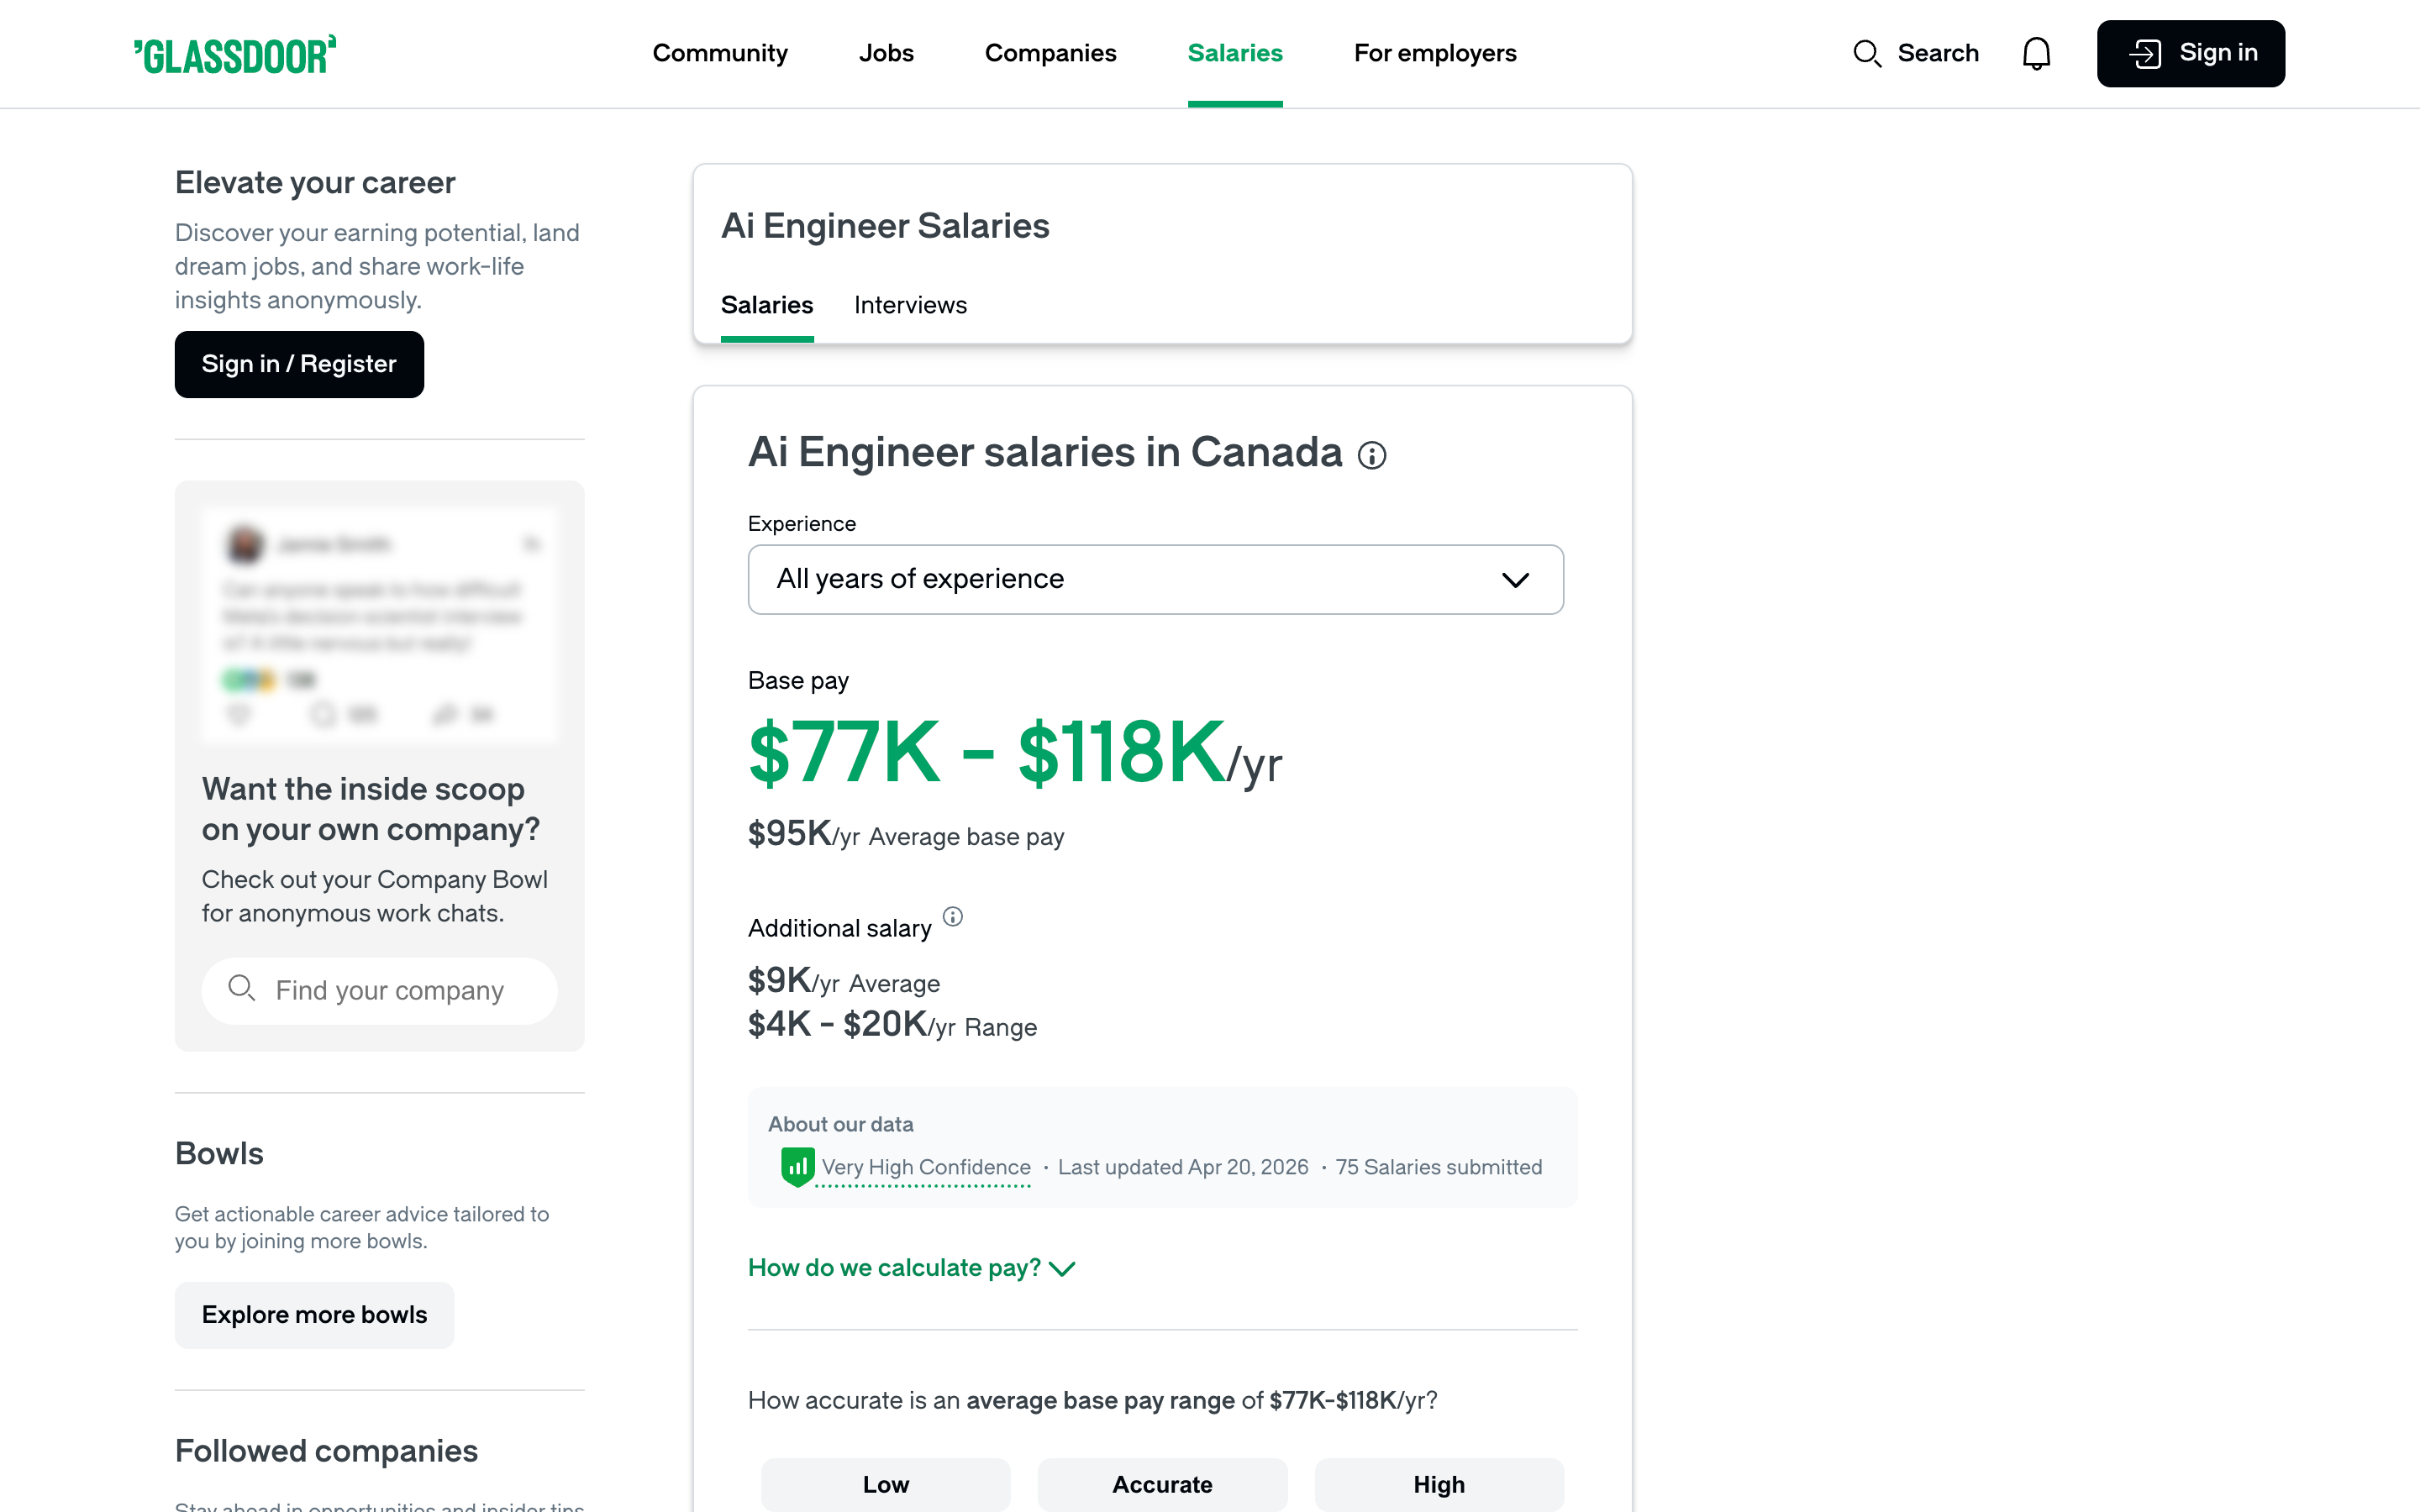Open the Companies nav item

coord(1050,53)
